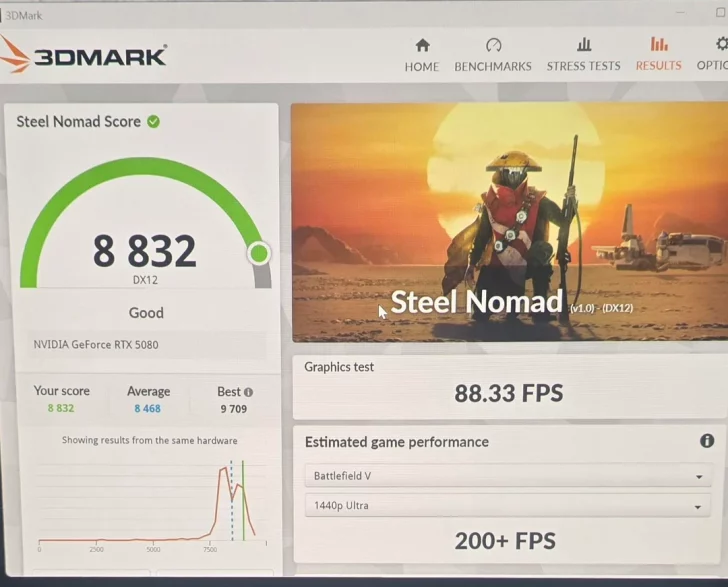Open the Options gear icon
Viewport: 728px width, 587px height.
point(721,44)
